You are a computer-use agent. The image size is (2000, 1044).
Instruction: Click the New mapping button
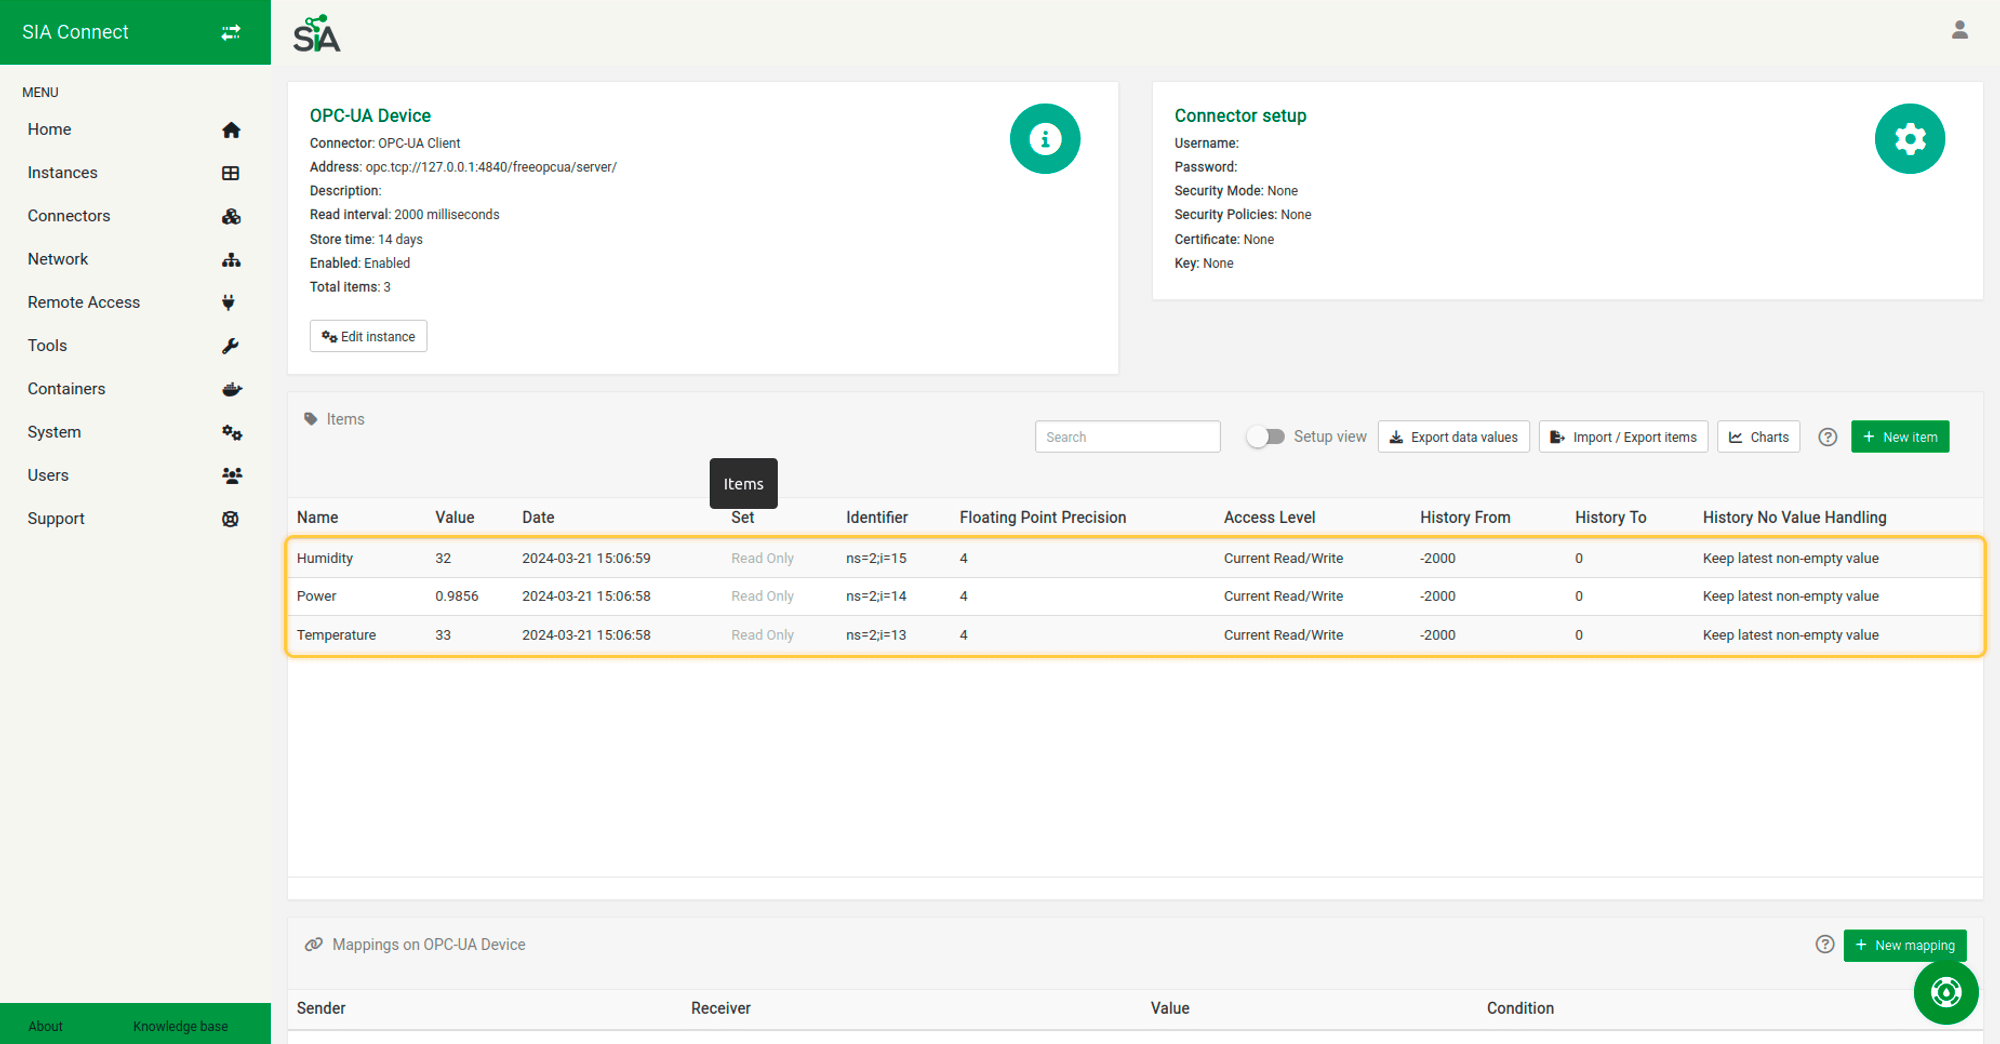(1904, 945)
